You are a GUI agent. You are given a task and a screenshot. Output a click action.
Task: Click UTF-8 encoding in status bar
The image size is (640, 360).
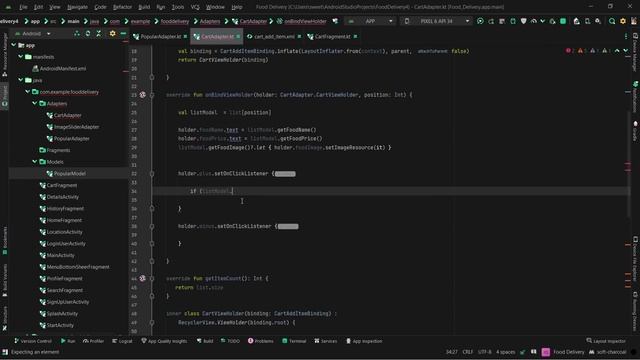pyautogui.click(x=484, y=352)
